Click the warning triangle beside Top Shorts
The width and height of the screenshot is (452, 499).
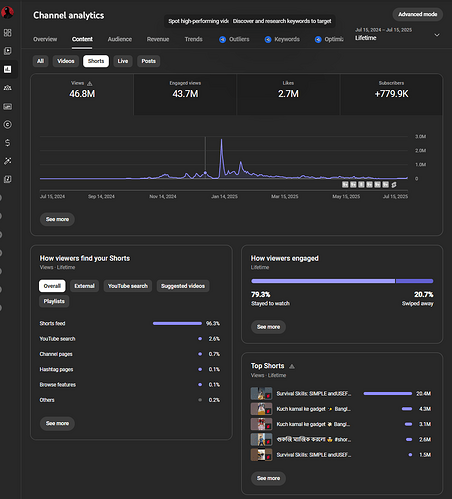pos(292,366)
